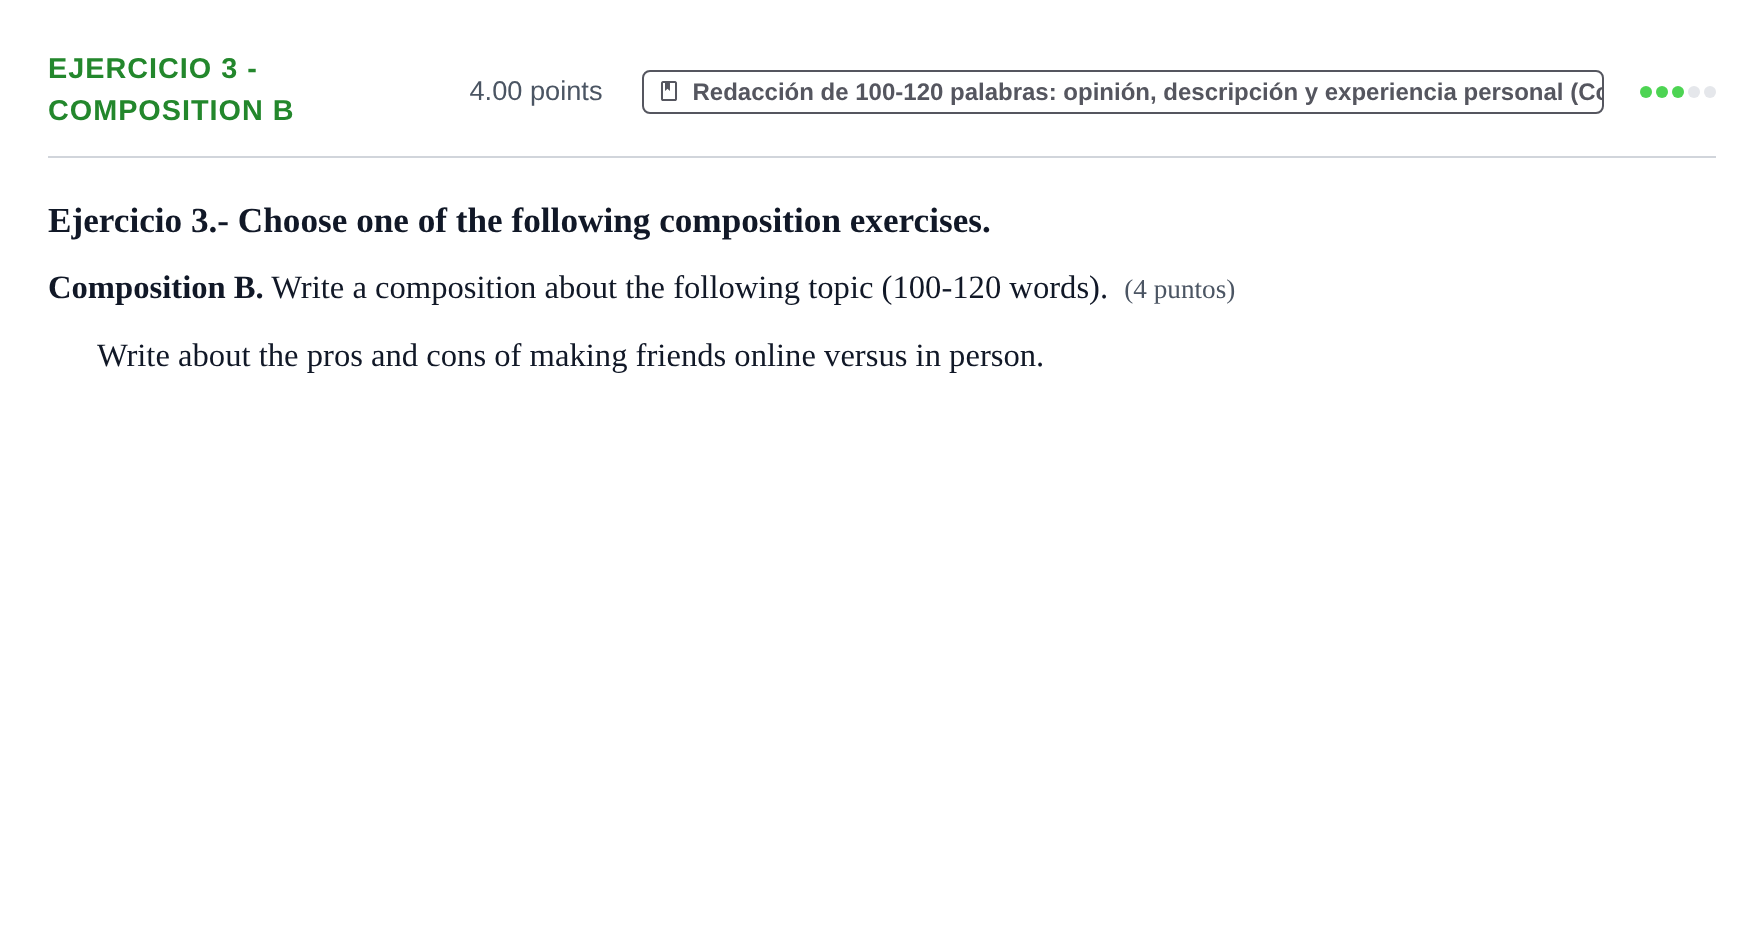Open the Redacción de 100-120 palabras tag

click(x=1122, y=92)
